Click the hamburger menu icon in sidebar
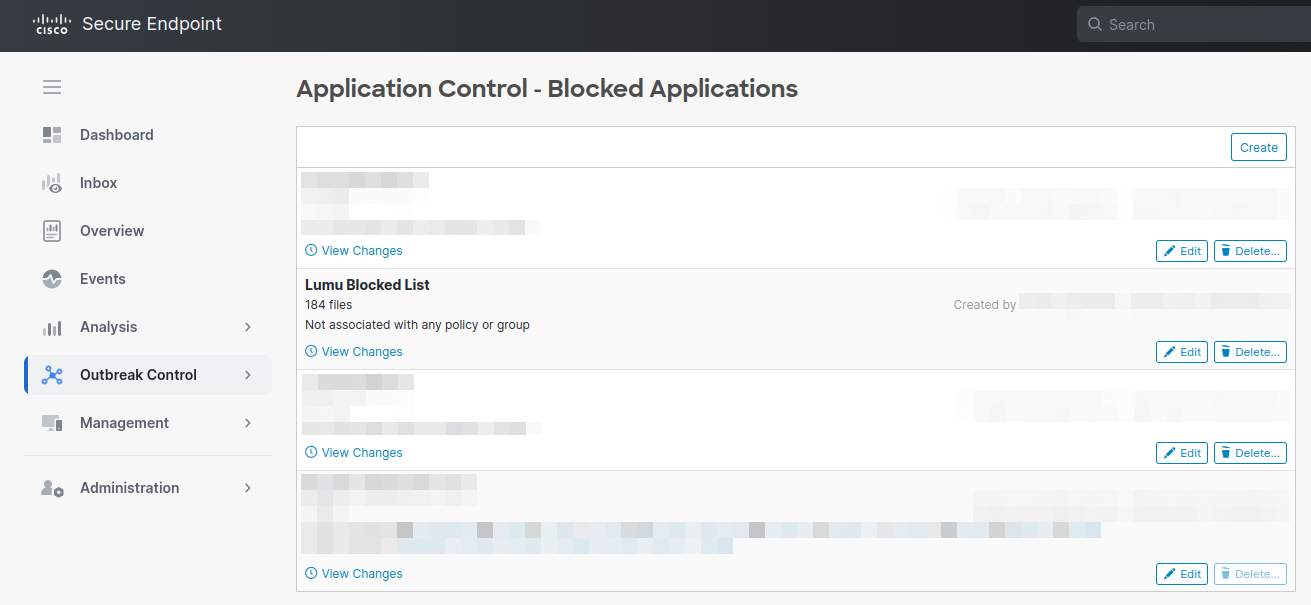 click(x=52, y=87)
